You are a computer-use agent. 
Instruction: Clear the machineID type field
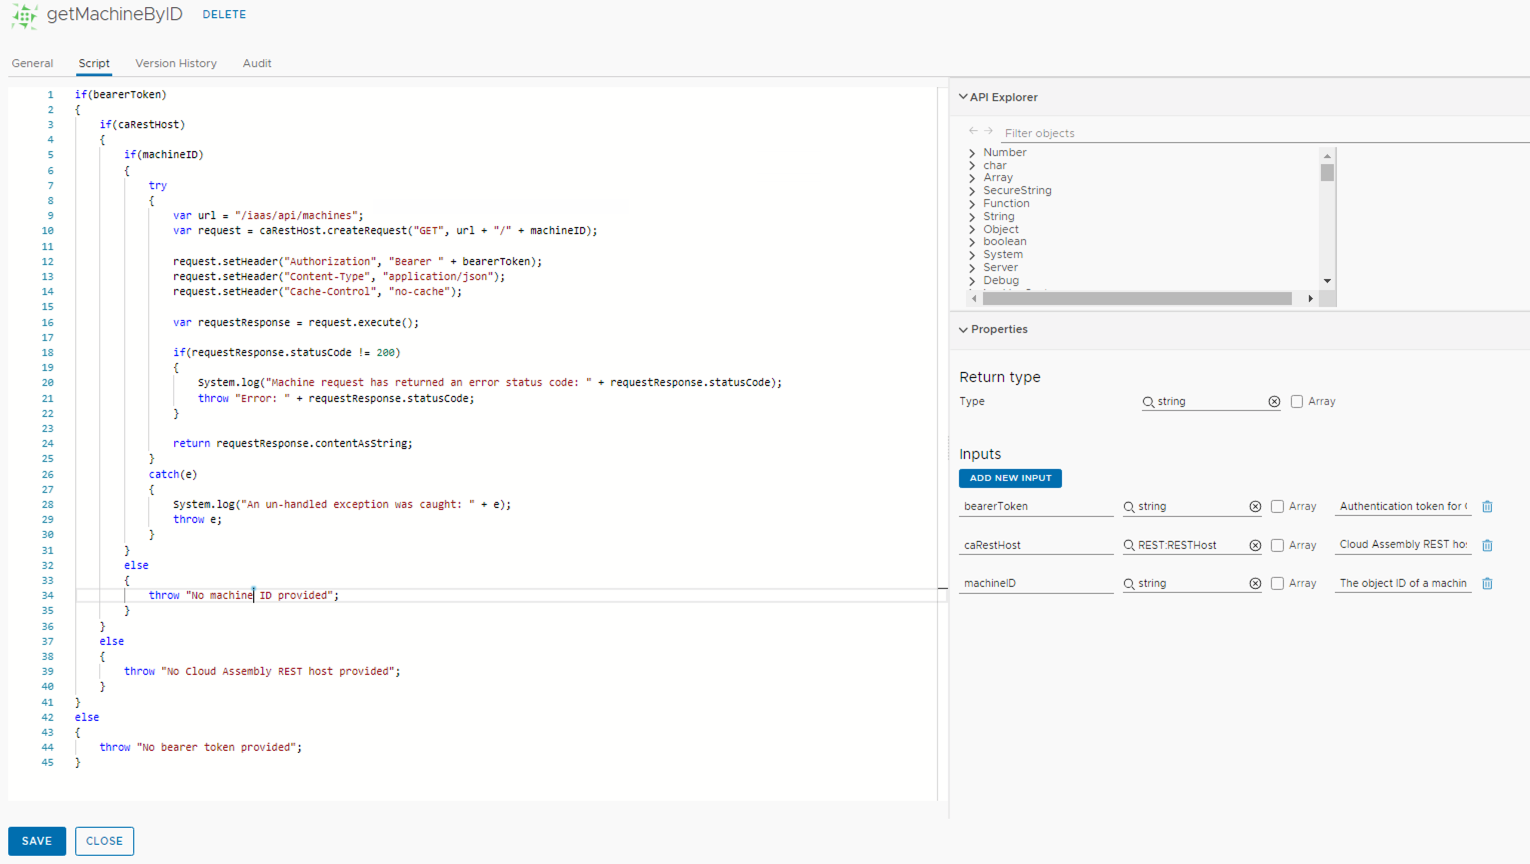pos(1255,584)
